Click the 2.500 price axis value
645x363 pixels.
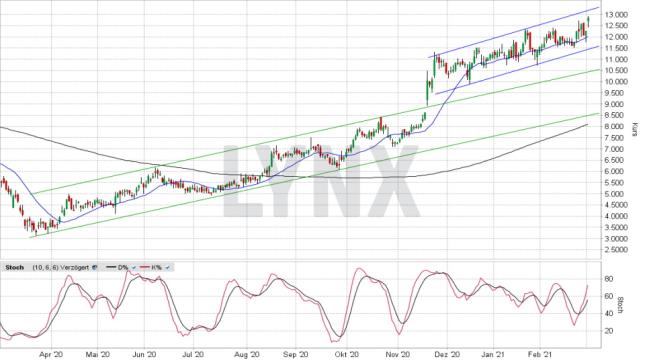pos(616,250)
